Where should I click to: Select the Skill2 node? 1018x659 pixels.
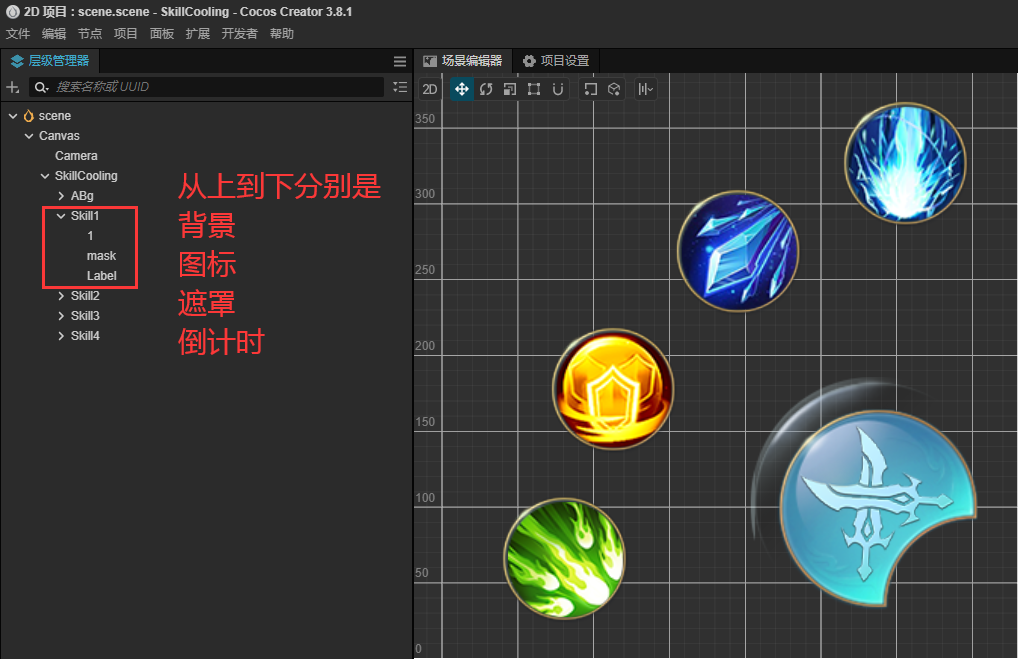click(85, 296)
